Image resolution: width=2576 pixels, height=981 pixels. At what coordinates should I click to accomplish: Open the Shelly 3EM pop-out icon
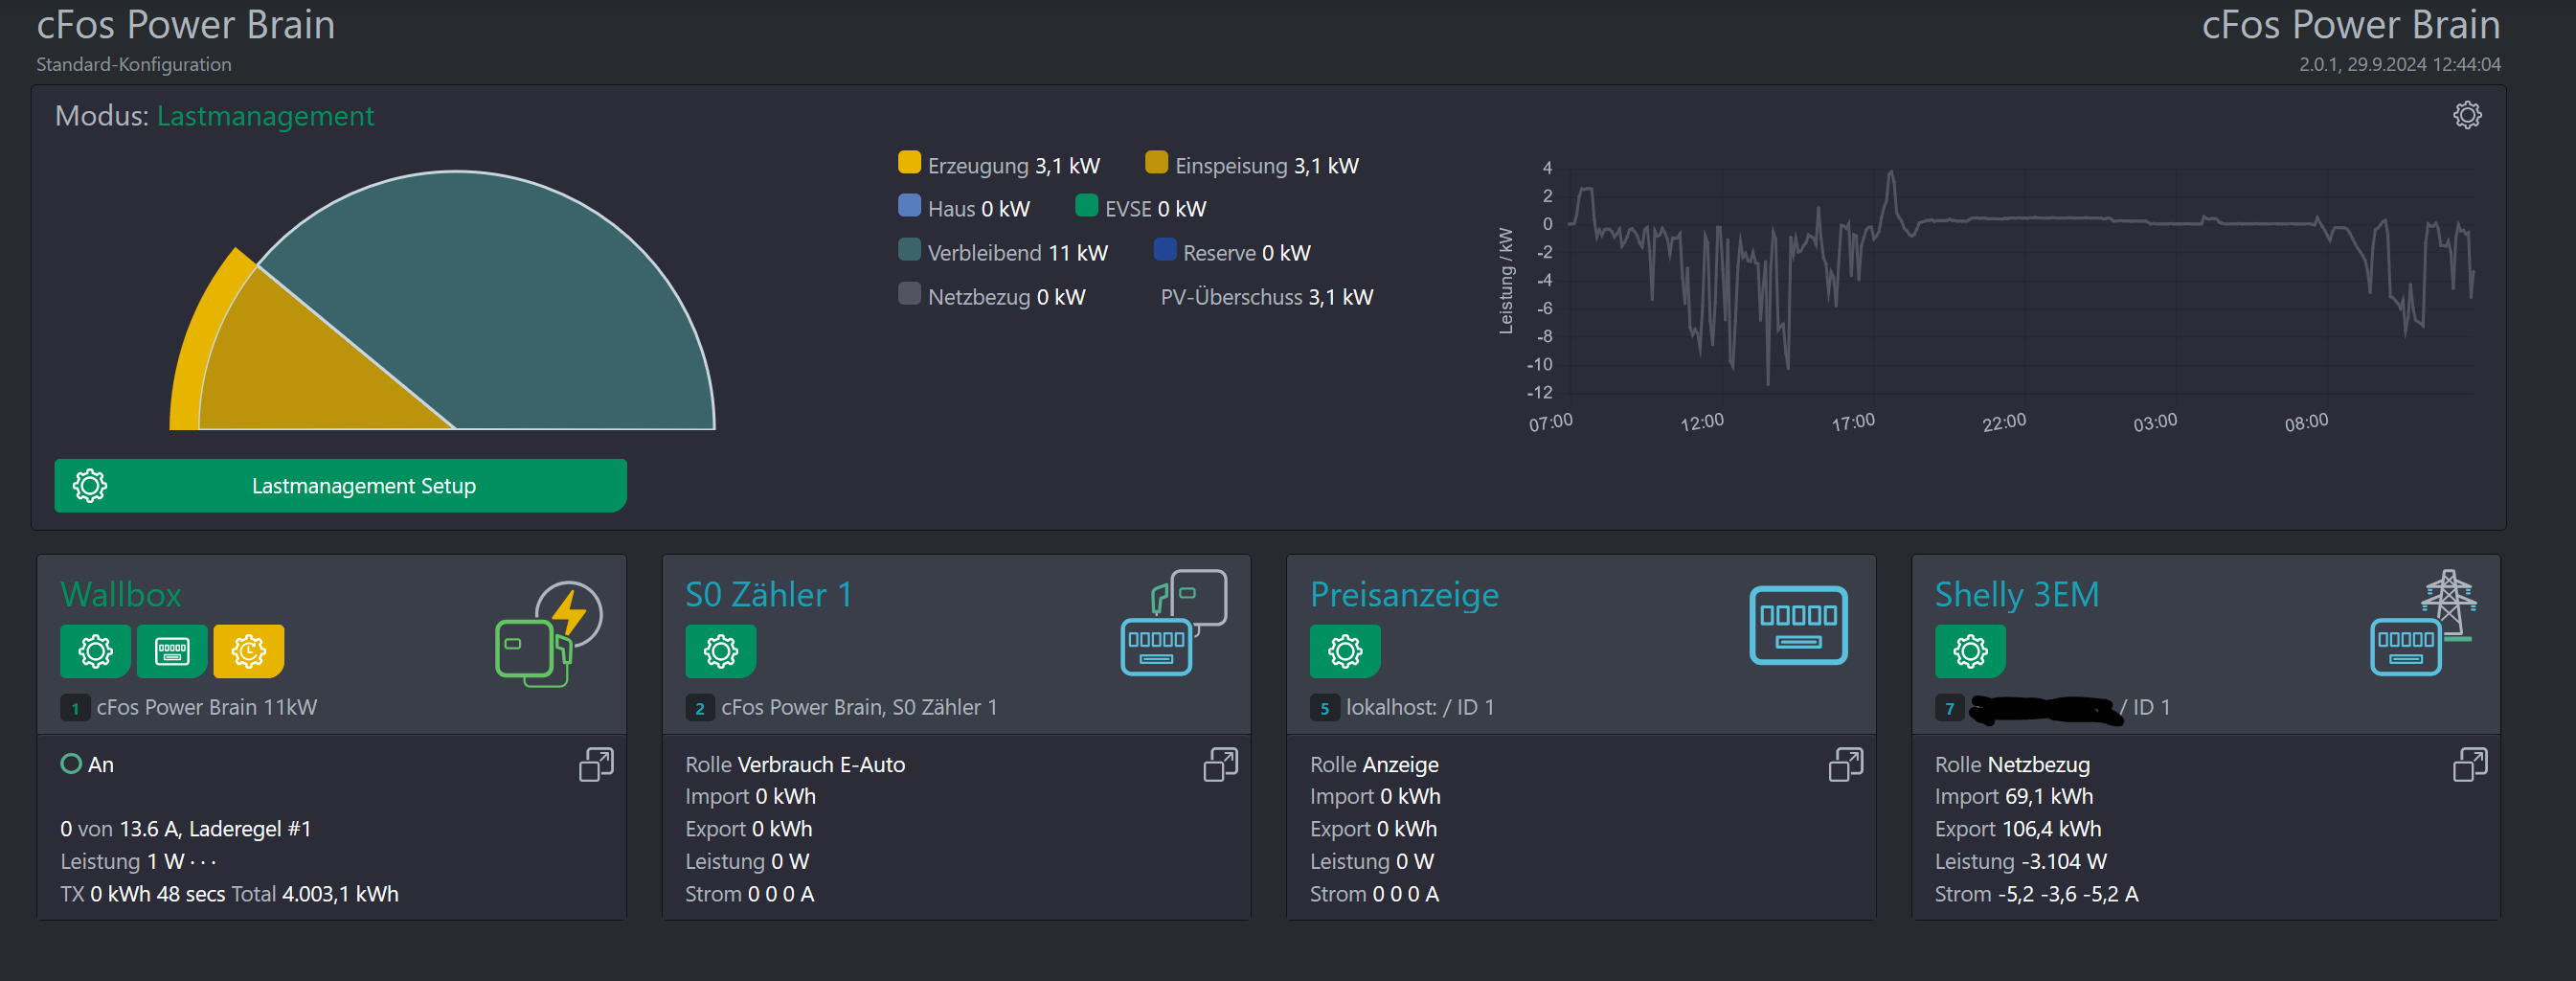click(x=2470, y=765)
